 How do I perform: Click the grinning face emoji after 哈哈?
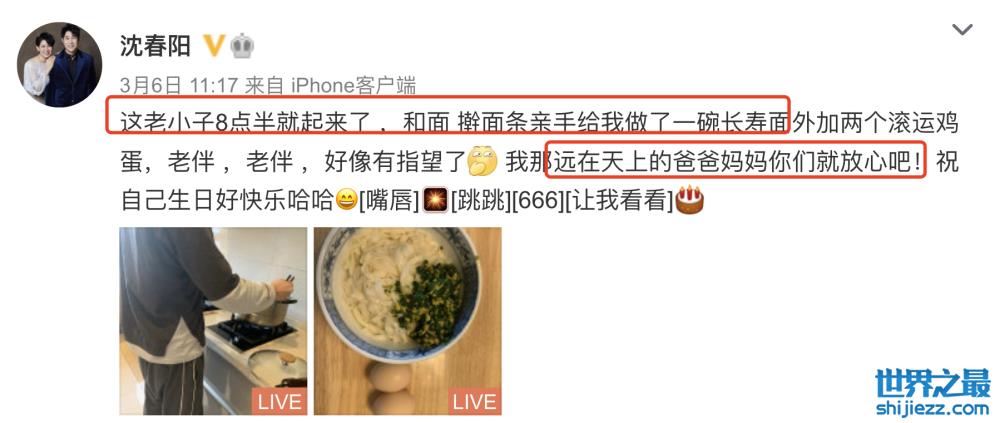pyautogui.click(x=346, y=202)
